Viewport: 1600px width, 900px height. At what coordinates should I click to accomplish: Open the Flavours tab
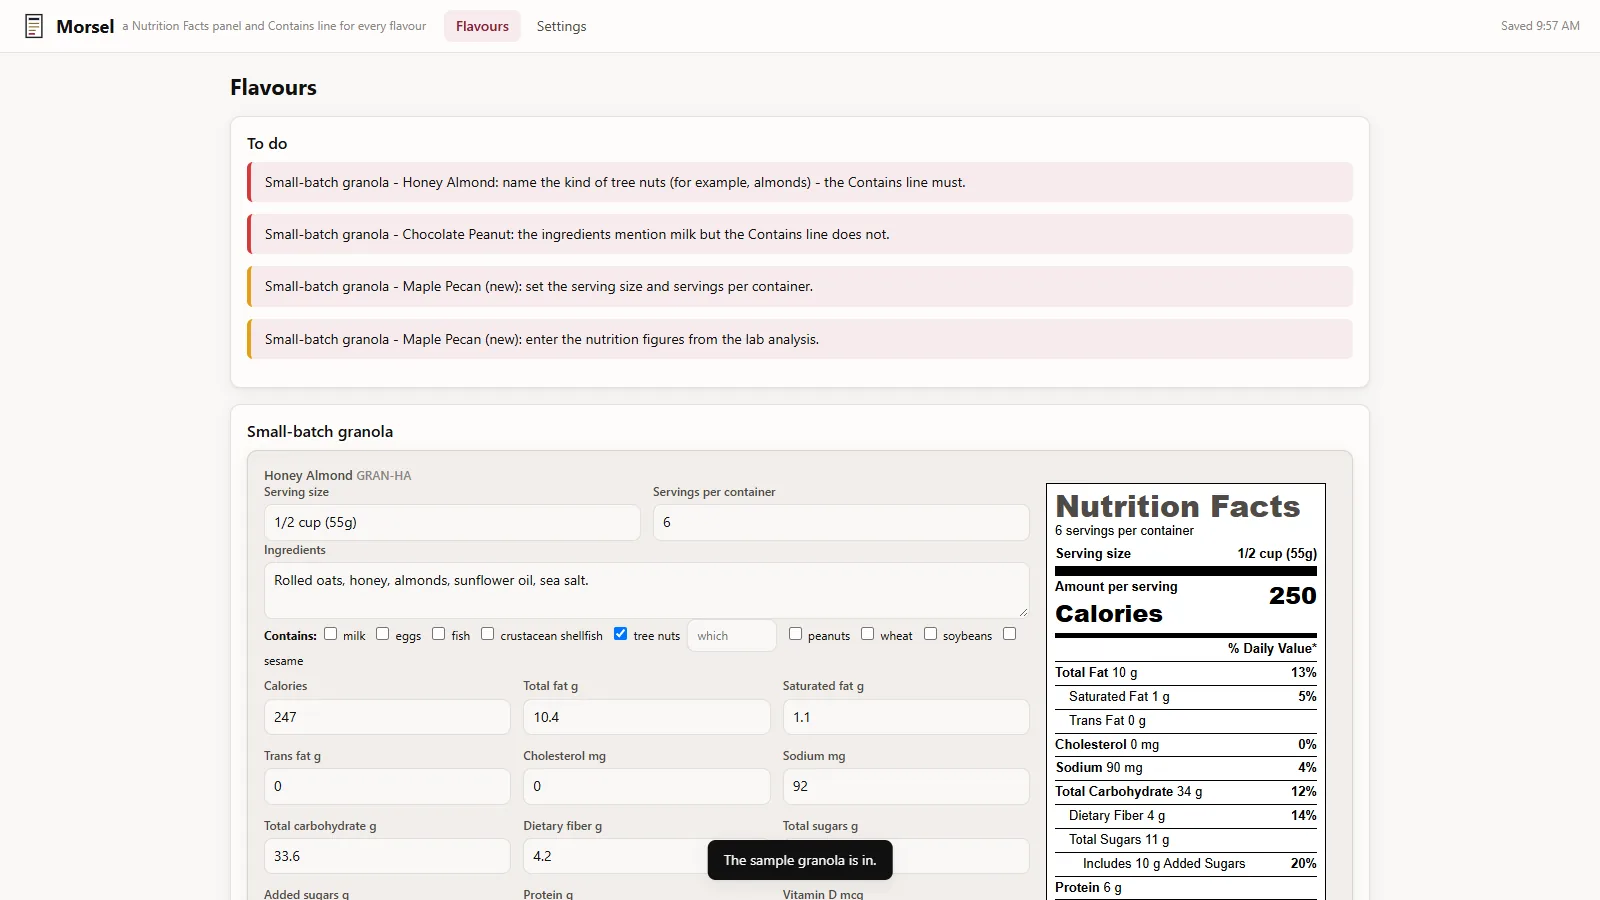click(482, 26)
